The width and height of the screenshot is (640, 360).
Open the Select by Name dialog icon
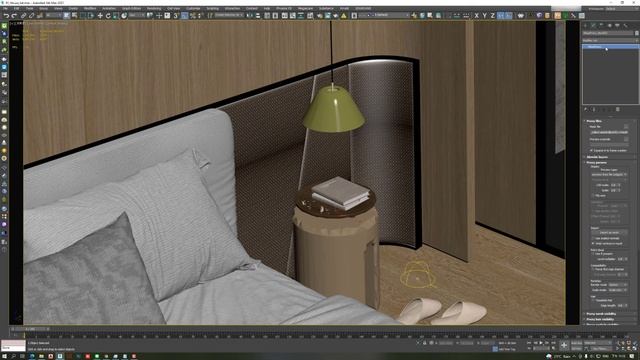(x=75, y=16)
